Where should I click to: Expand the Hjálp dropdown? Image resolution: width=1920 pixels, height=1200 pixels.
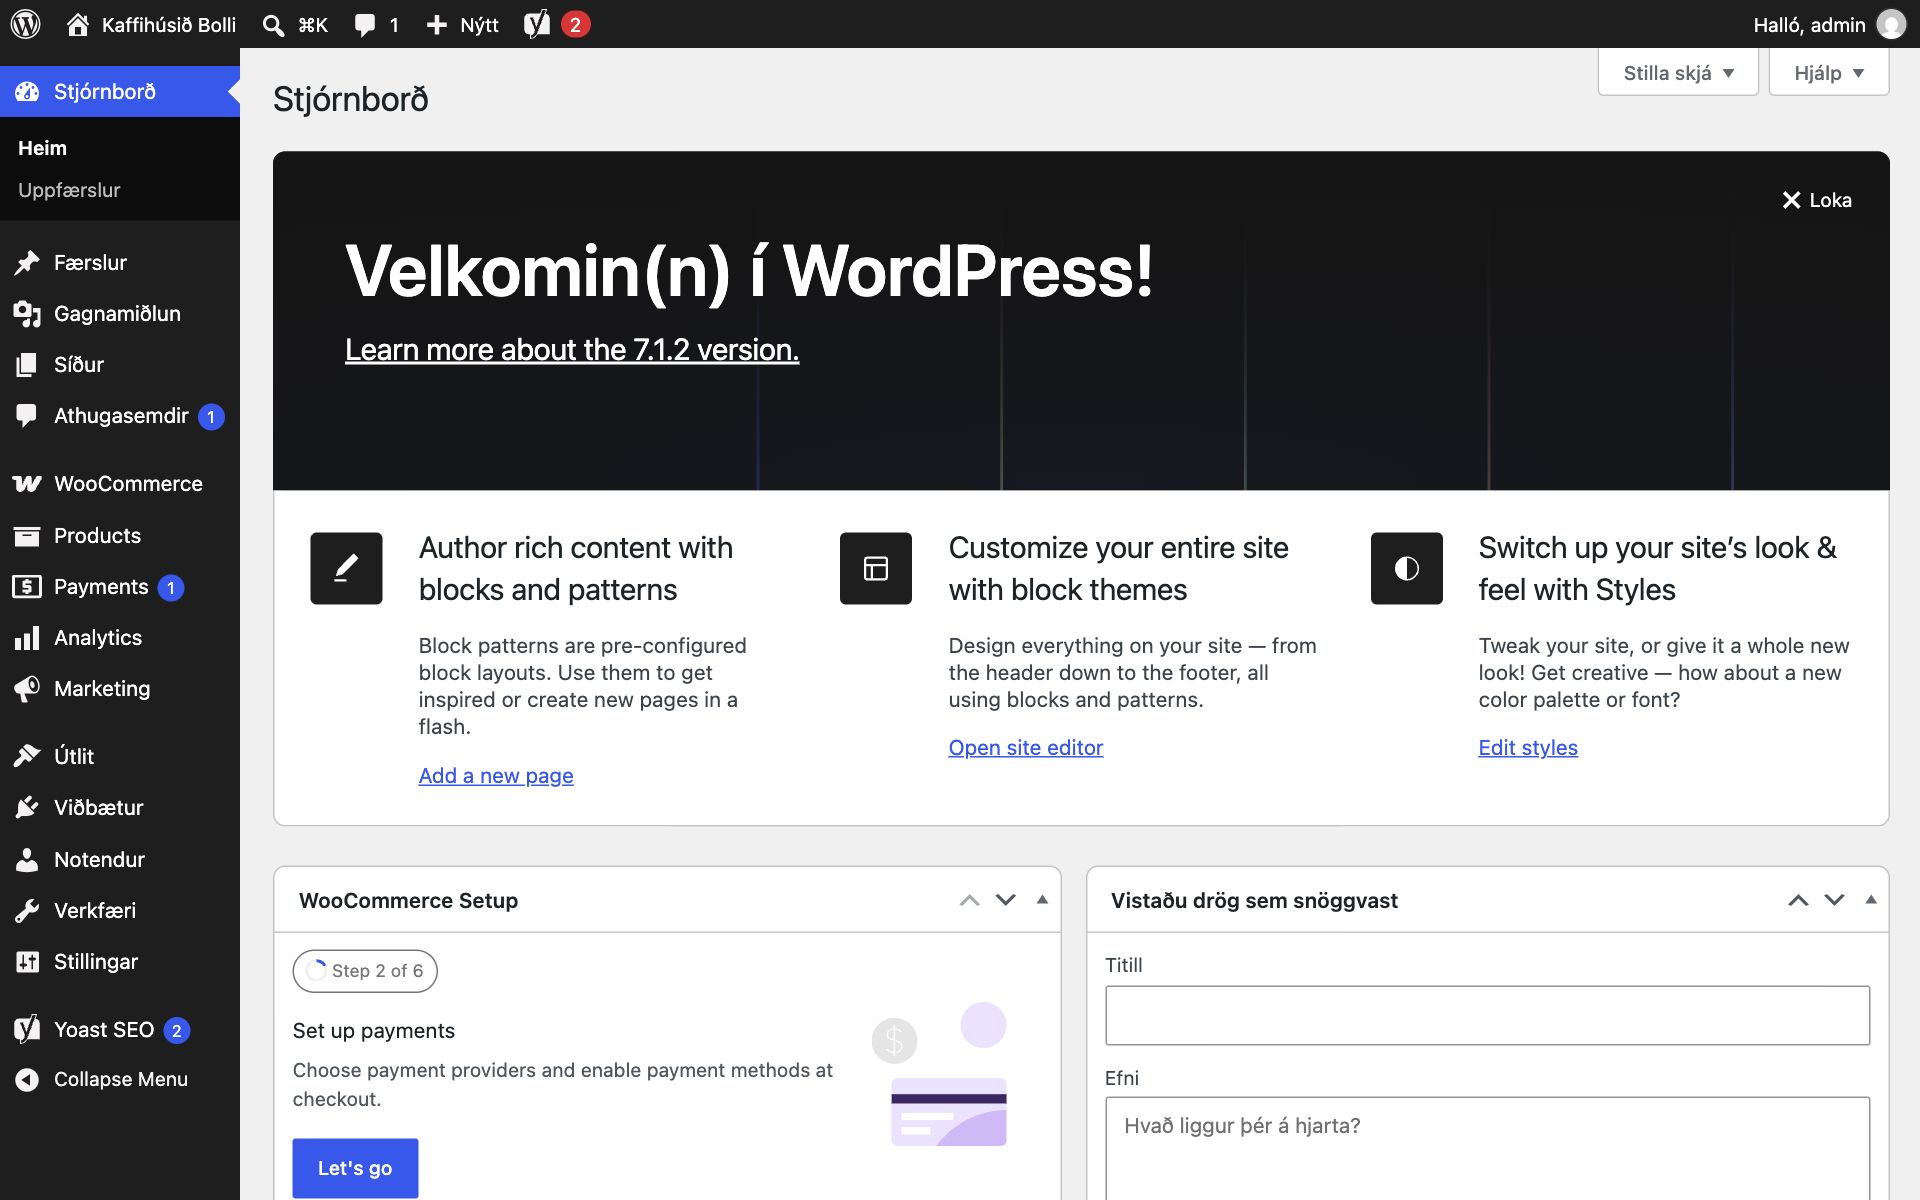point(1828,73)
